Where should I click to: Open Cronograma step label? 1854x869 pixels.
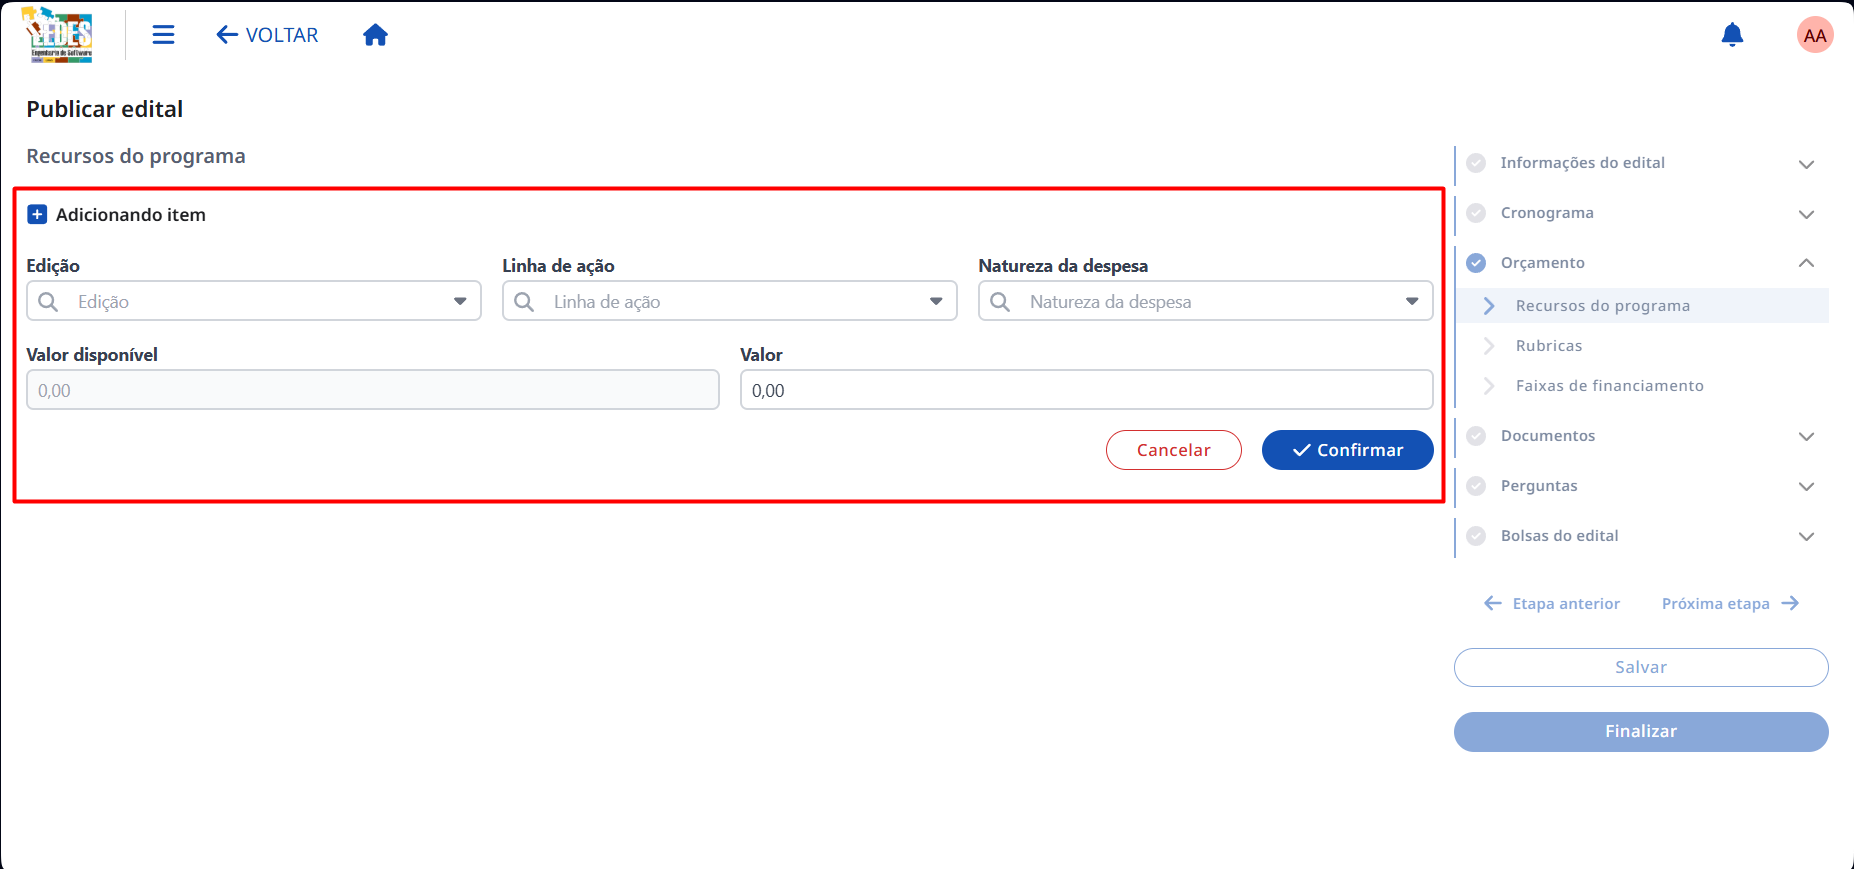[1547, 213]
